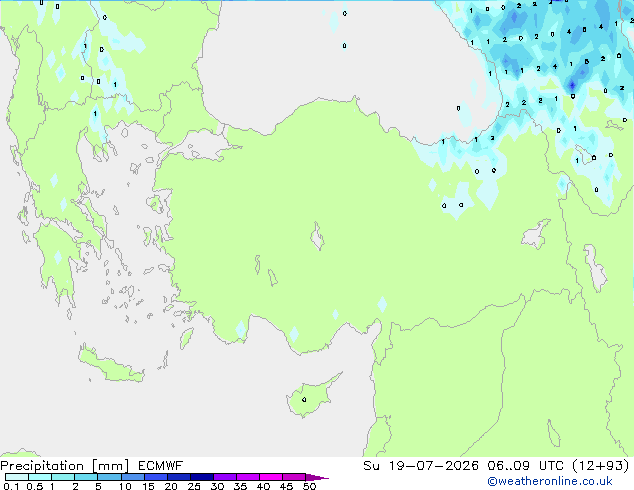
Task: Click Lake Tuz in central Turkey
Action: 317,236
